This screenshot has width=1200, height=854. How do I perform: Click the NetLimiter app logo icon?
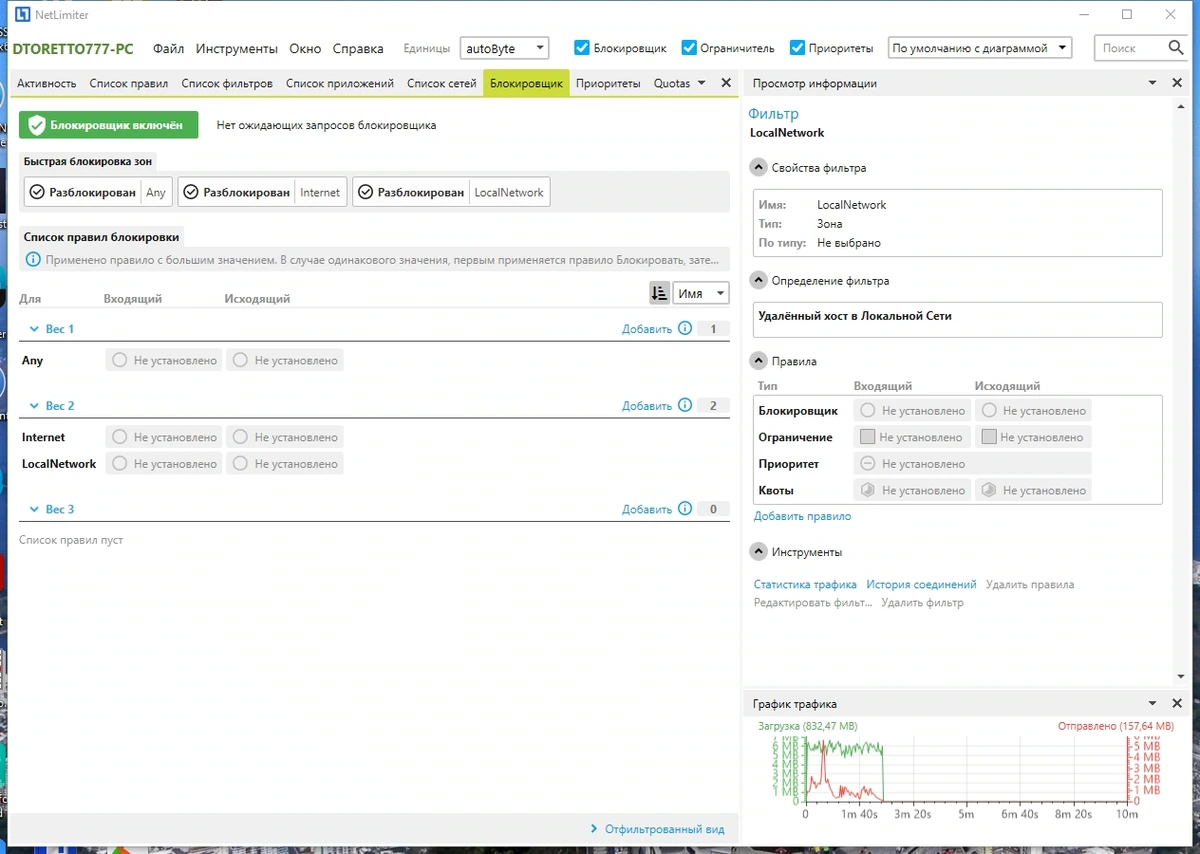coord(23,15)
